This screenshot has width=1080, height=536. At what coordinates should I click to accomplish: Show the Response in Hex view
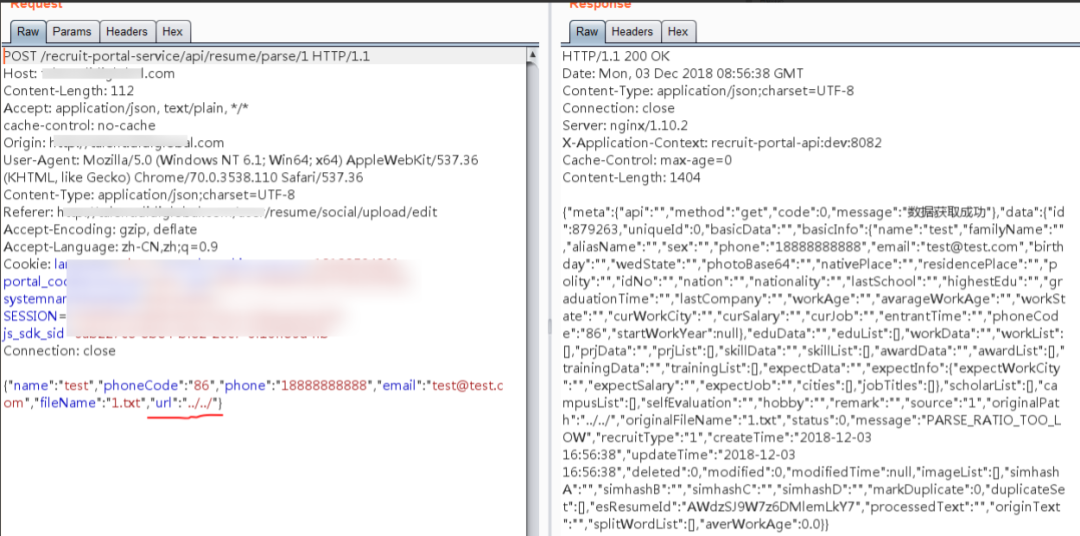tap(678, 32)
